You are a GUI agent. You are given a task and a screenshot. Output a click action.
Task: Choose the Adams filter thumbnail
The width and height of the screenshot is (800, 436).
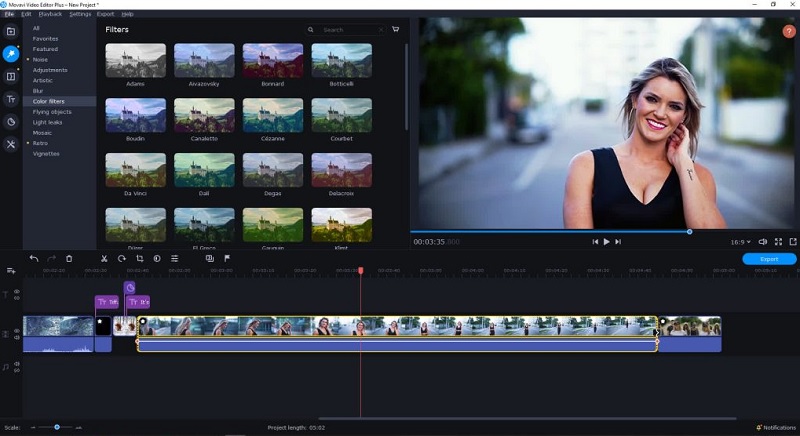[x=136, y=60]
